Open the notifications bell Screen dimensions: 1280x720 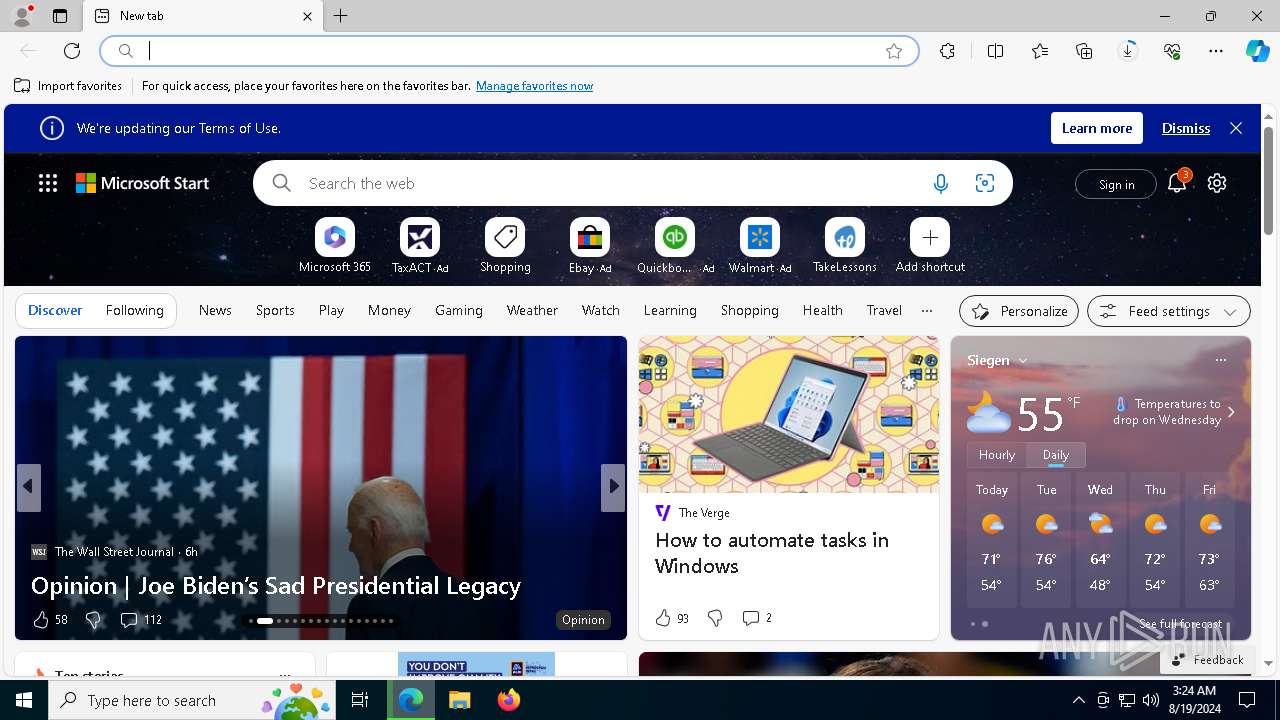click(x=1177, y=183)
